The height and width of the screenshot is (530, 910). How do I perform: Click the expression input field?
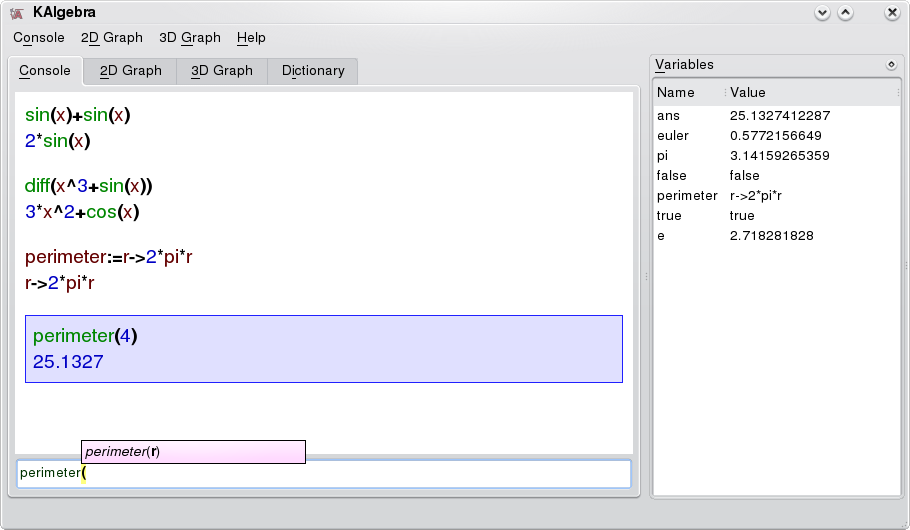[x=324, y=474]
